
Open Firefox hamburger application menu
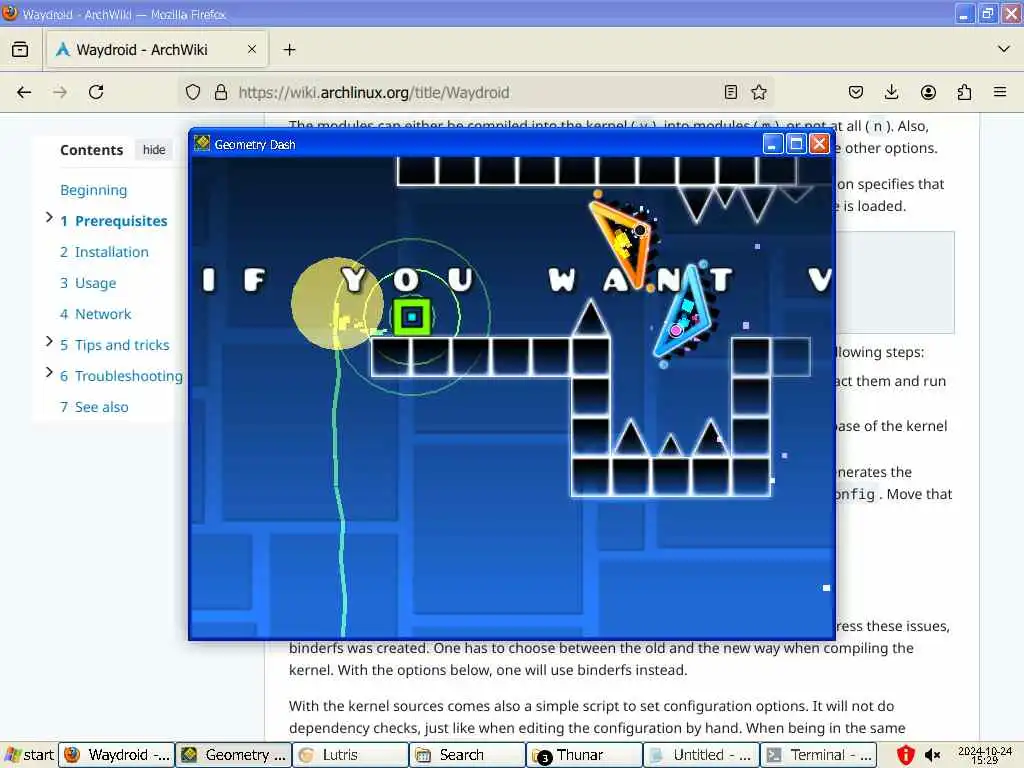pos(1000,92)
